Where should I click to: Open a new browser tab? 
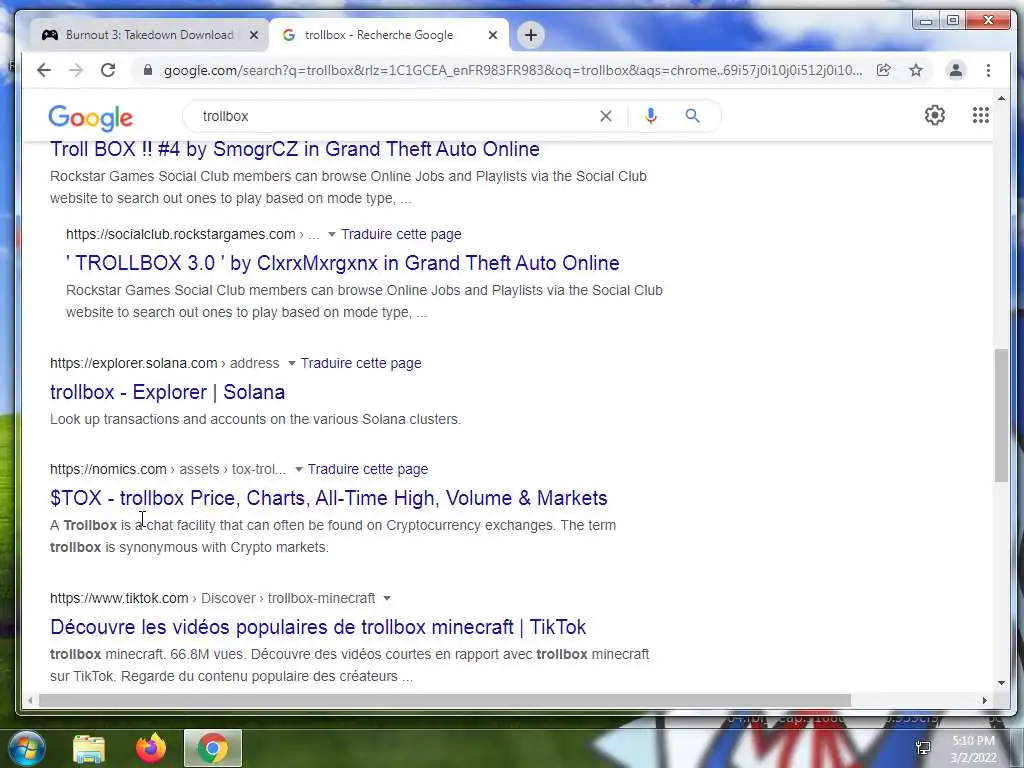click(531, 35)
